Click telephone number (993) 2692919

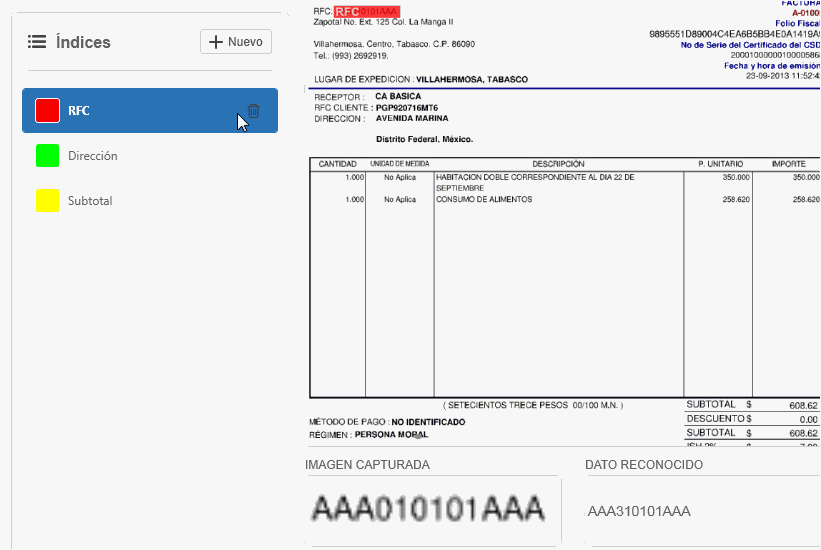(x=359, y=56)
